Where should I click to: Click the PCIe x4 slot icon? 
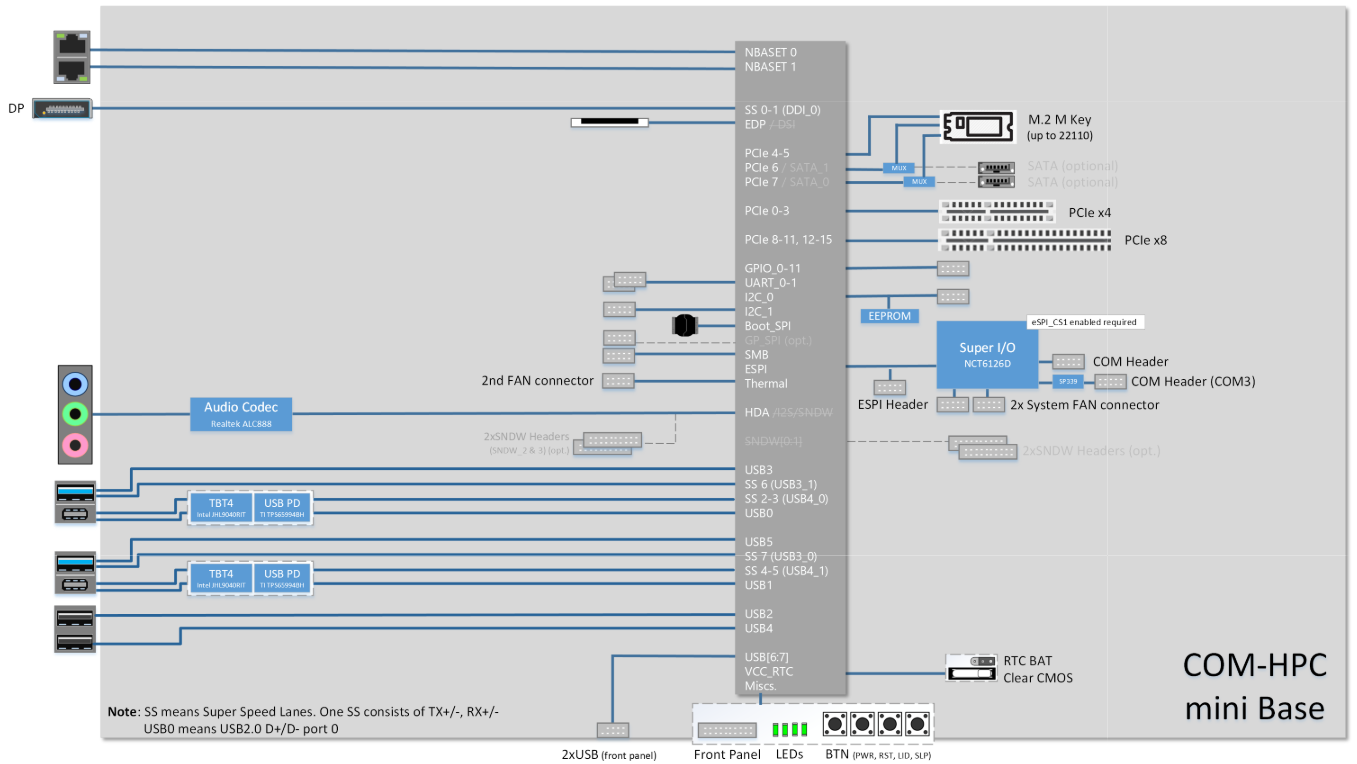(x=996, y=211)
